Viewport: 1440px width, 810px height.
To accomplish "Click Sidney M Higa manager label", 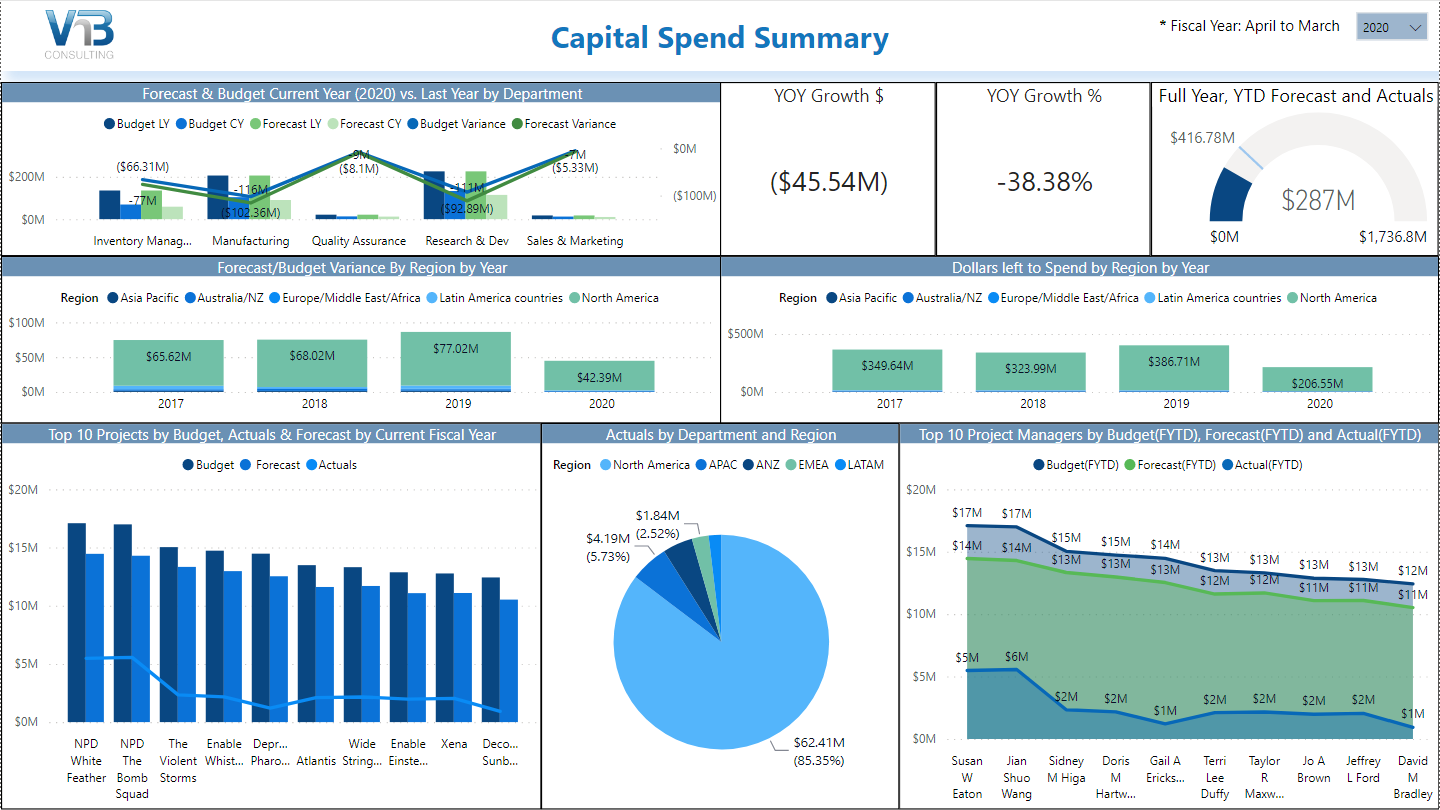I will click(1066, 770).
